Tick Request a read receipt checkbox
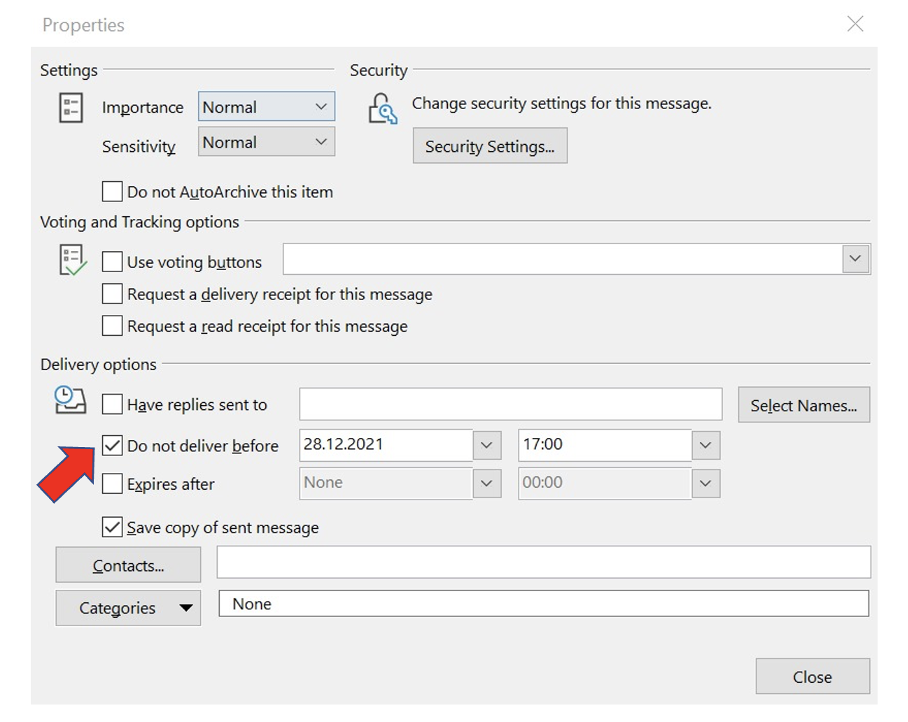 [x=112, y=326]
